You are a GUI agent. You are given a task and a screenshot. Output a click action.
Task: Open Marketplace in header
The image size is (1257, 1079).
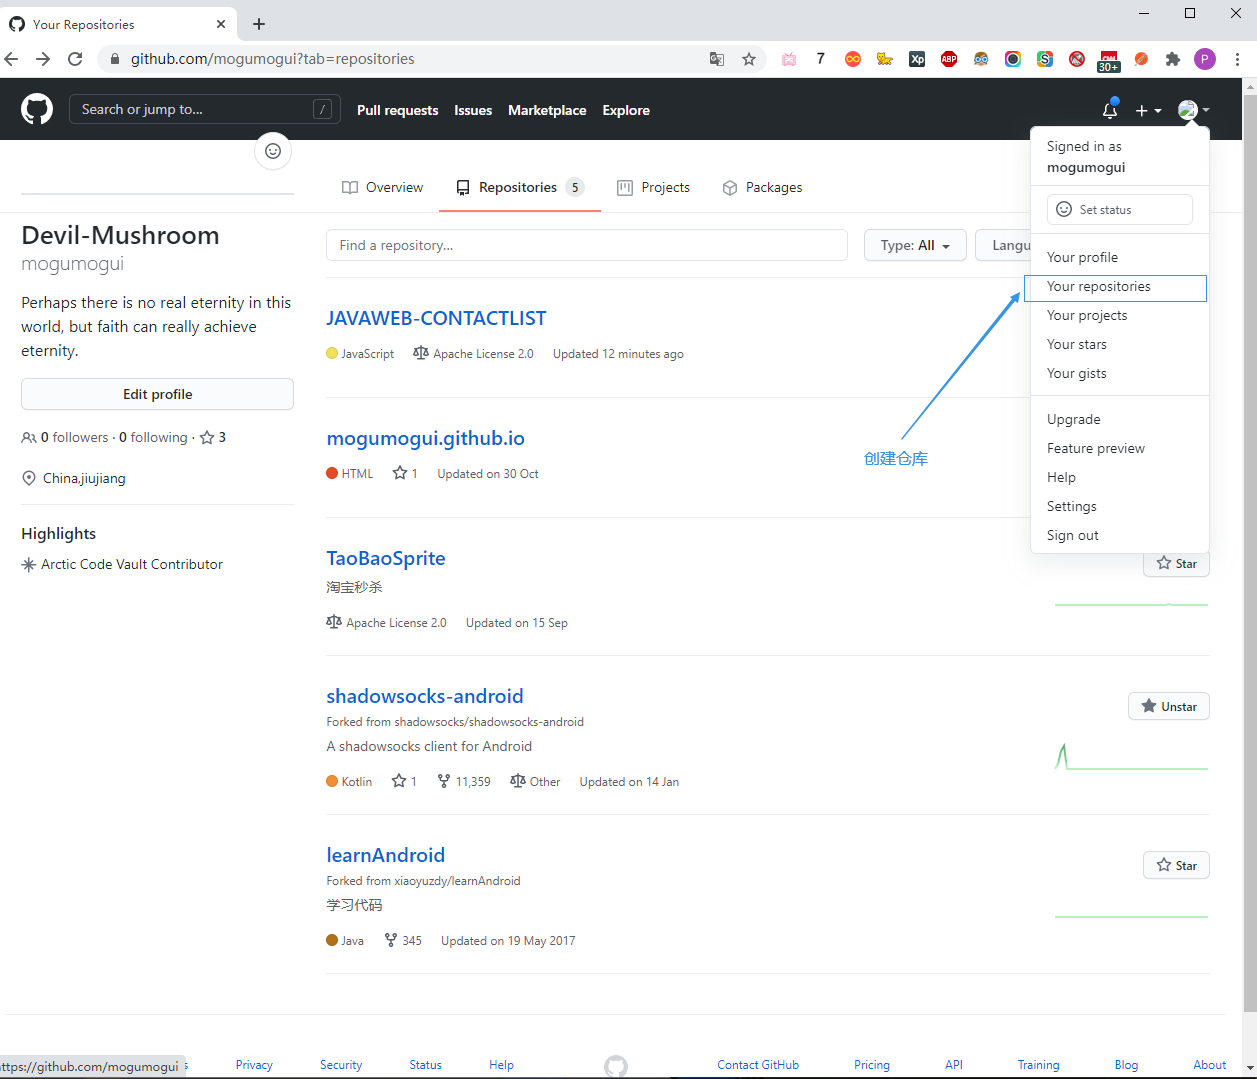click(x=547, y=110)
